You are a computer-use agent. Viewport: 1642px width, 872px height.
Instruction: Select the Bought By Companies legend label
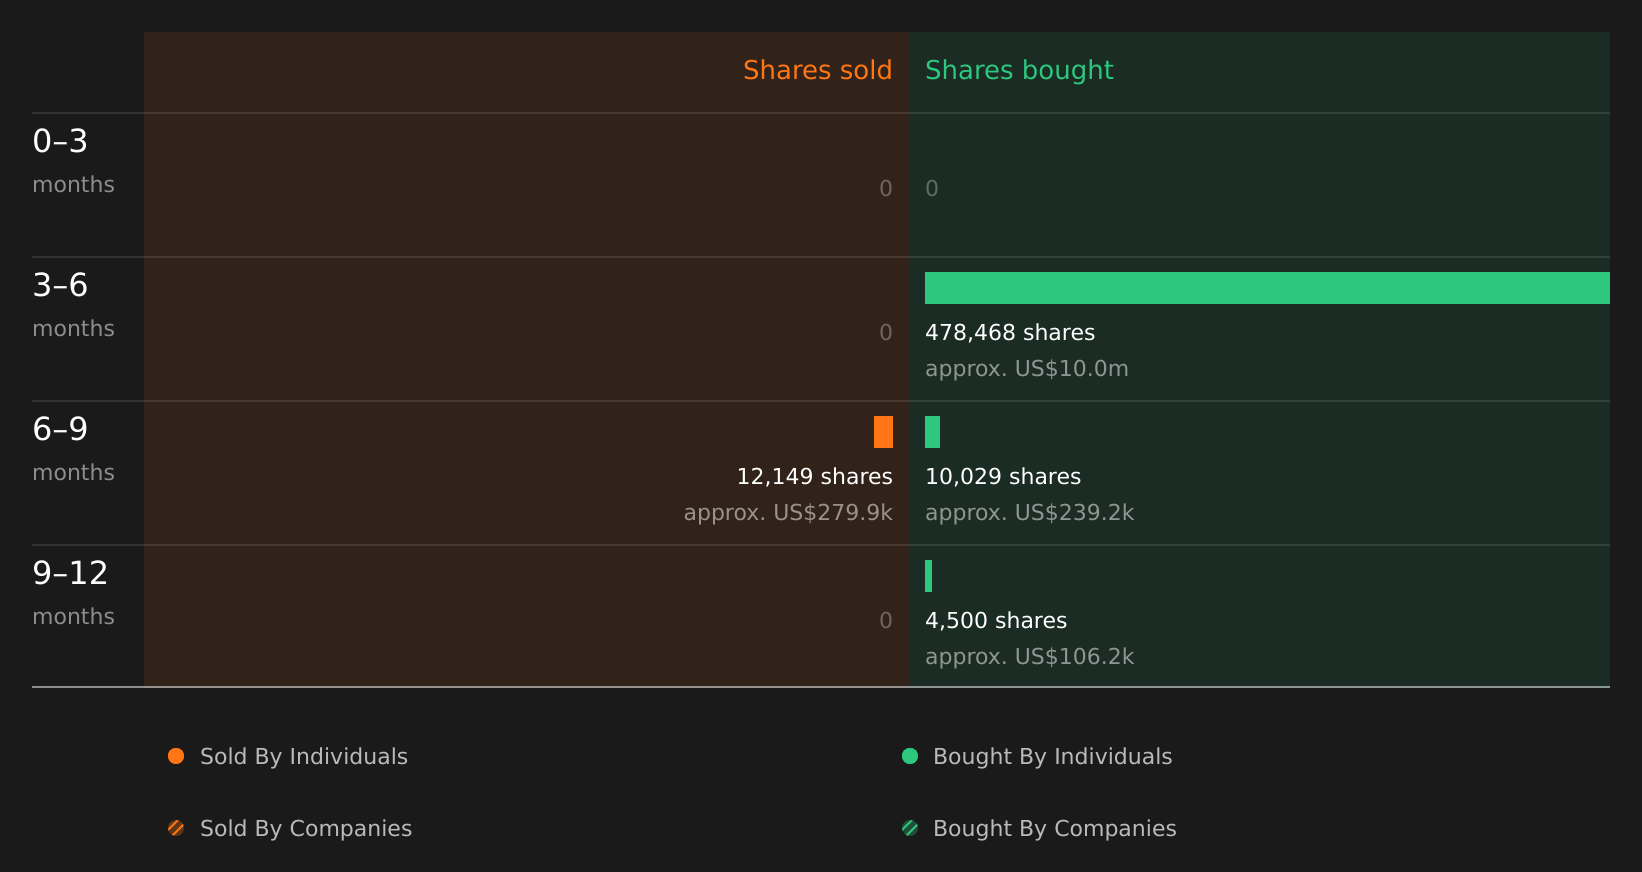pyautogui.click(x=1055, y=829)
